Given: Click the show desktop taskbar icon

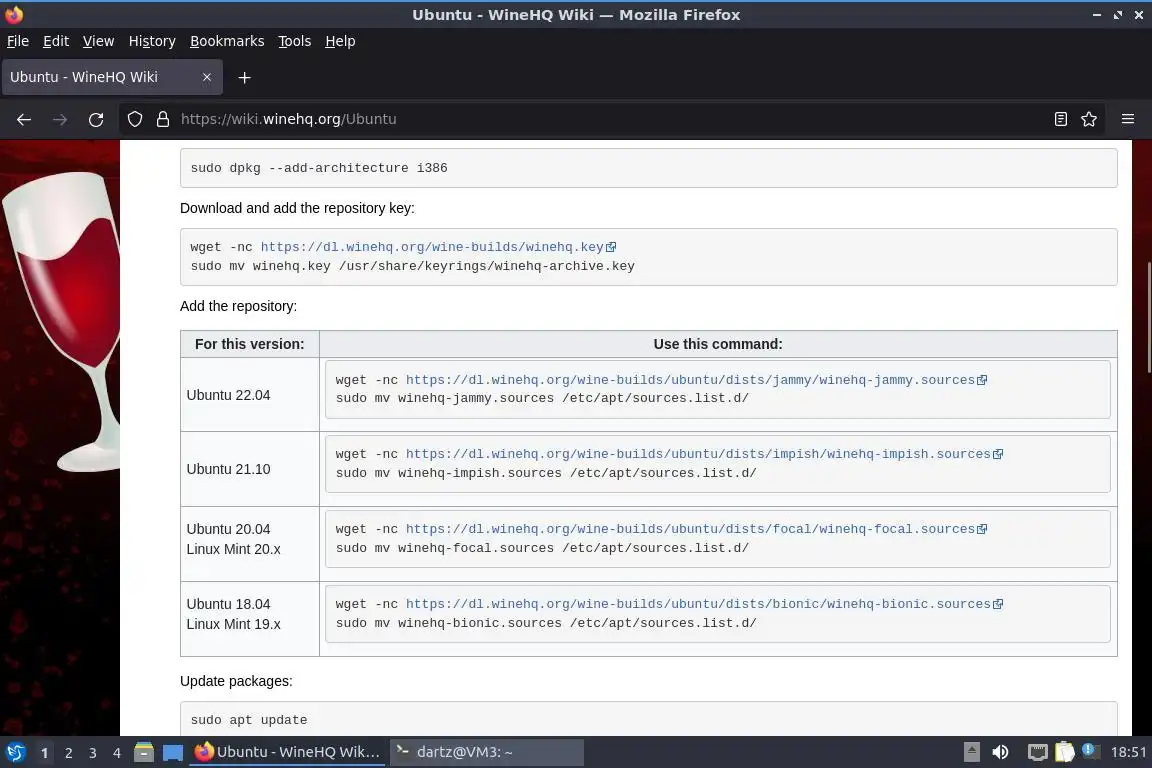Looking at the screenshot, I should click(x=173, y=753).
